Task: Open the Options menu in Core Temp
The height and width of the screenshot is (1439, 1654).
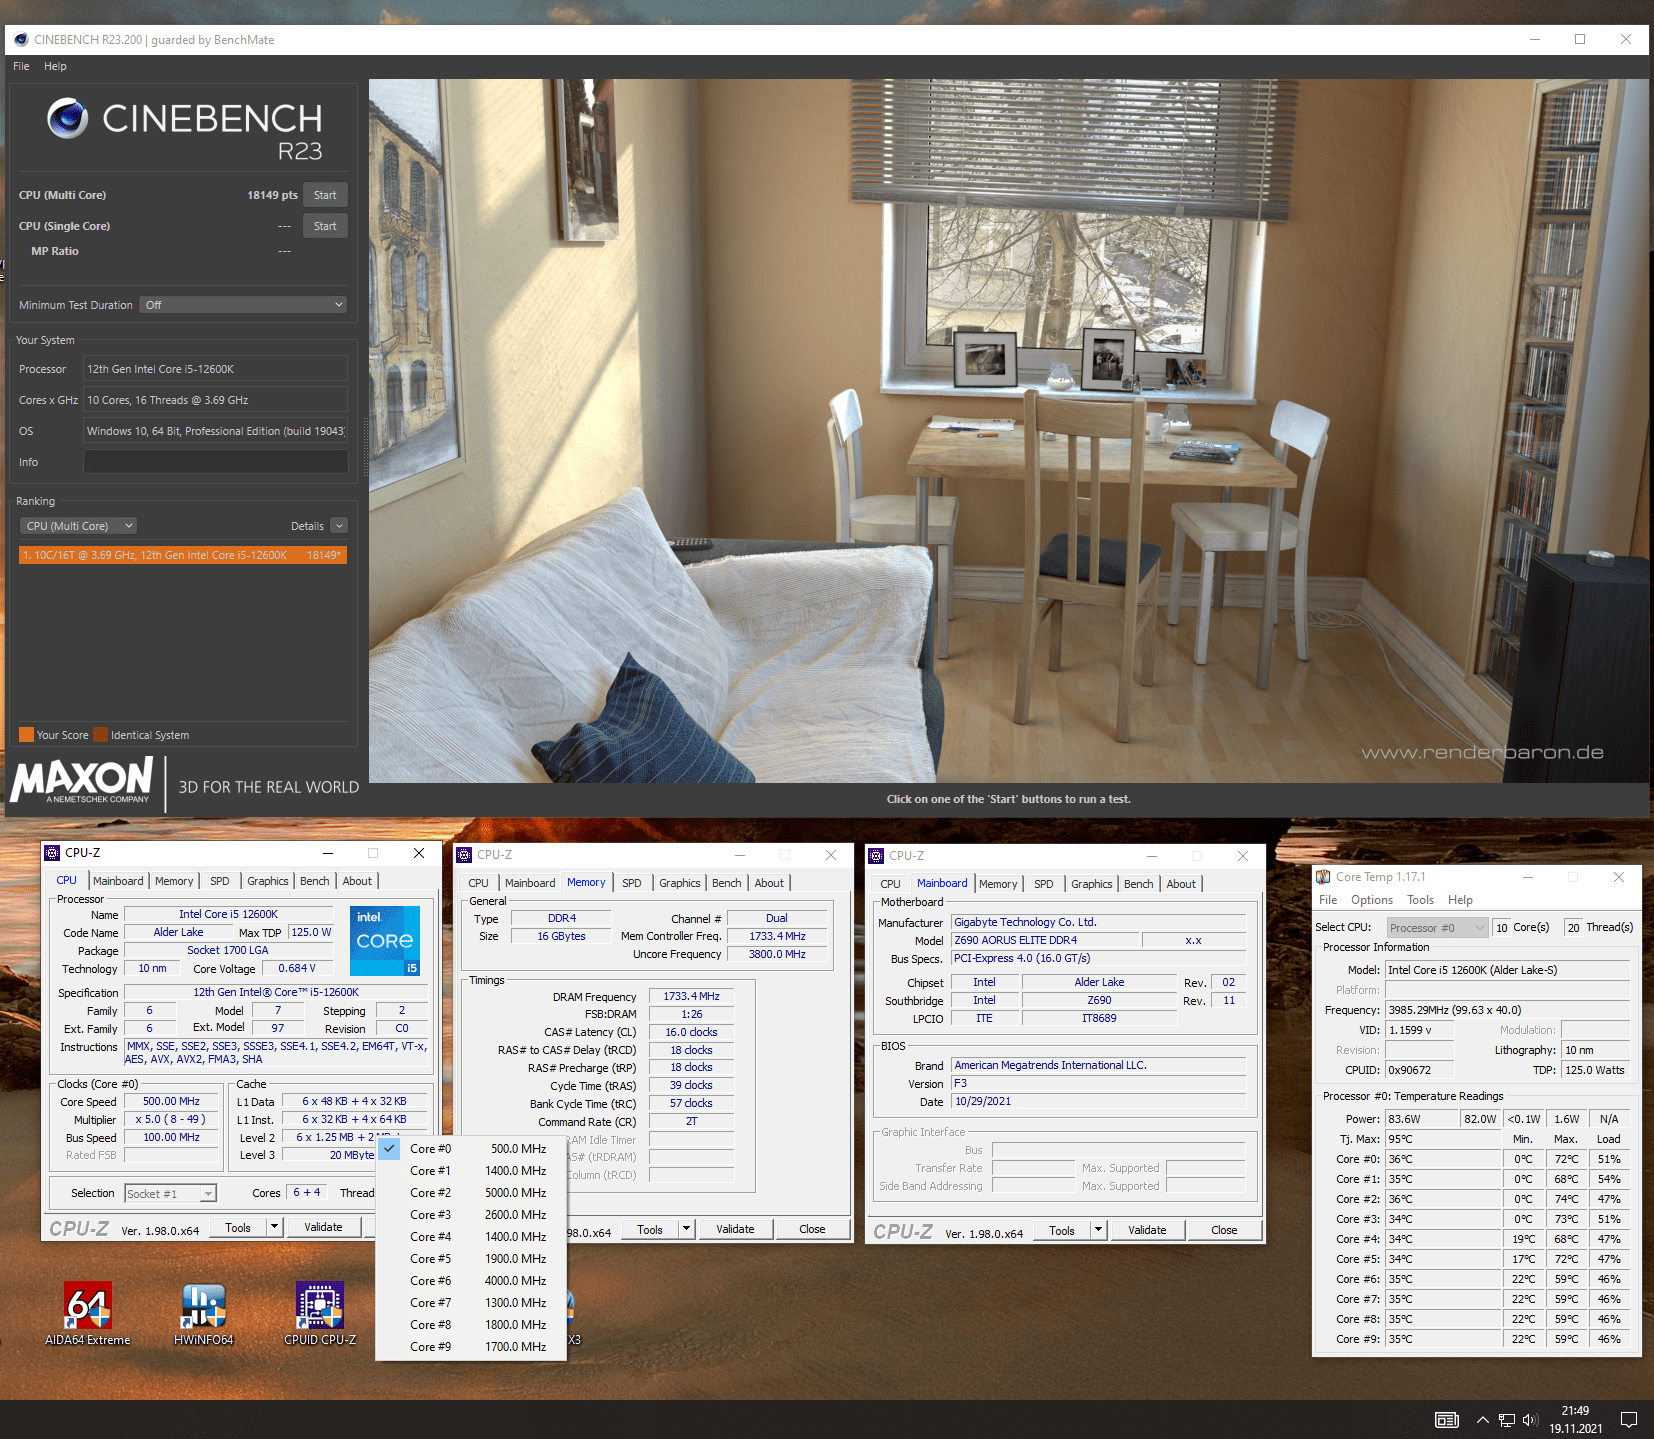Action: coord(1372,900)
